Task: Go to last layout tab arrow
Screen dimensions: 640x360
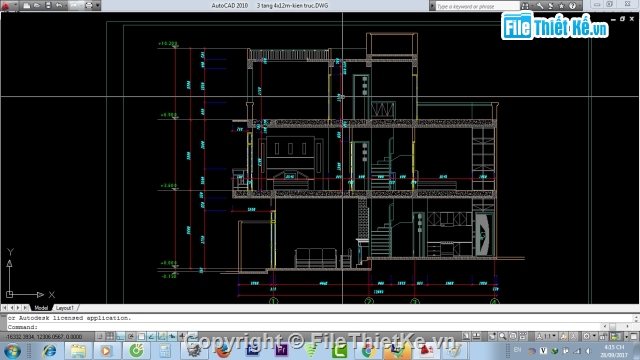Action: click(x=25, y=308)
